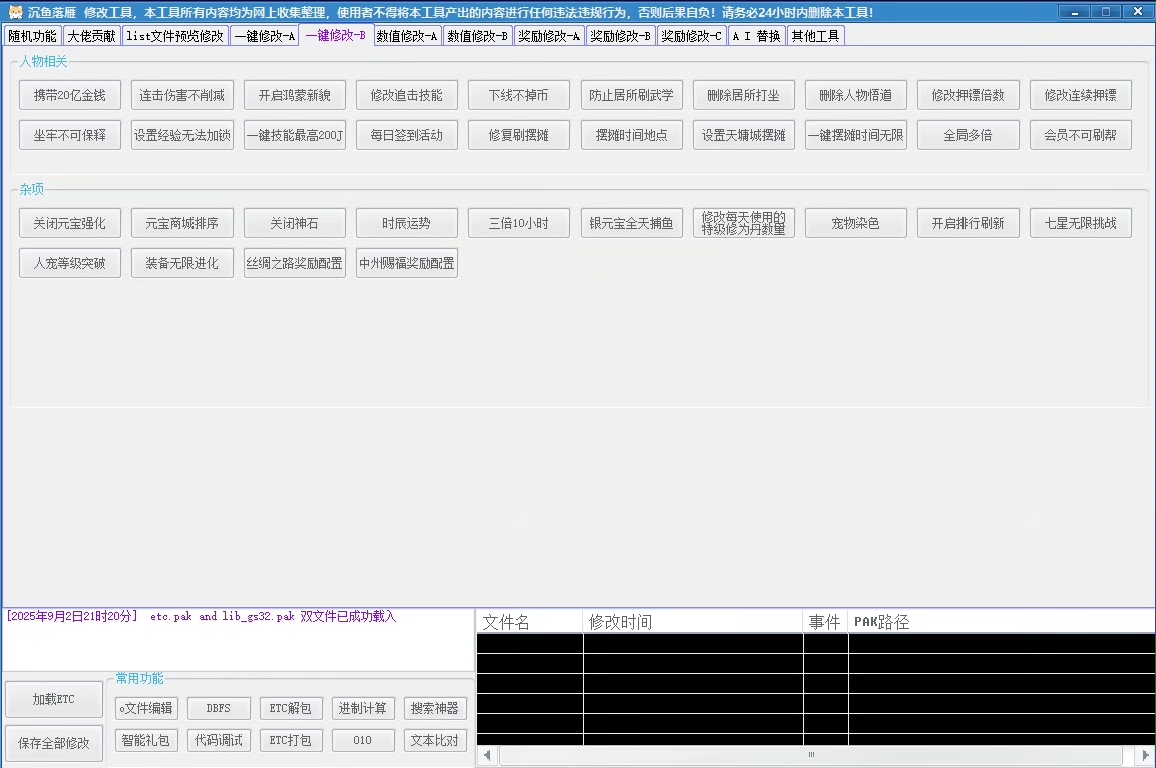Click the 元宝商城排序 button
1156x768 pixels.
(182, 223)
